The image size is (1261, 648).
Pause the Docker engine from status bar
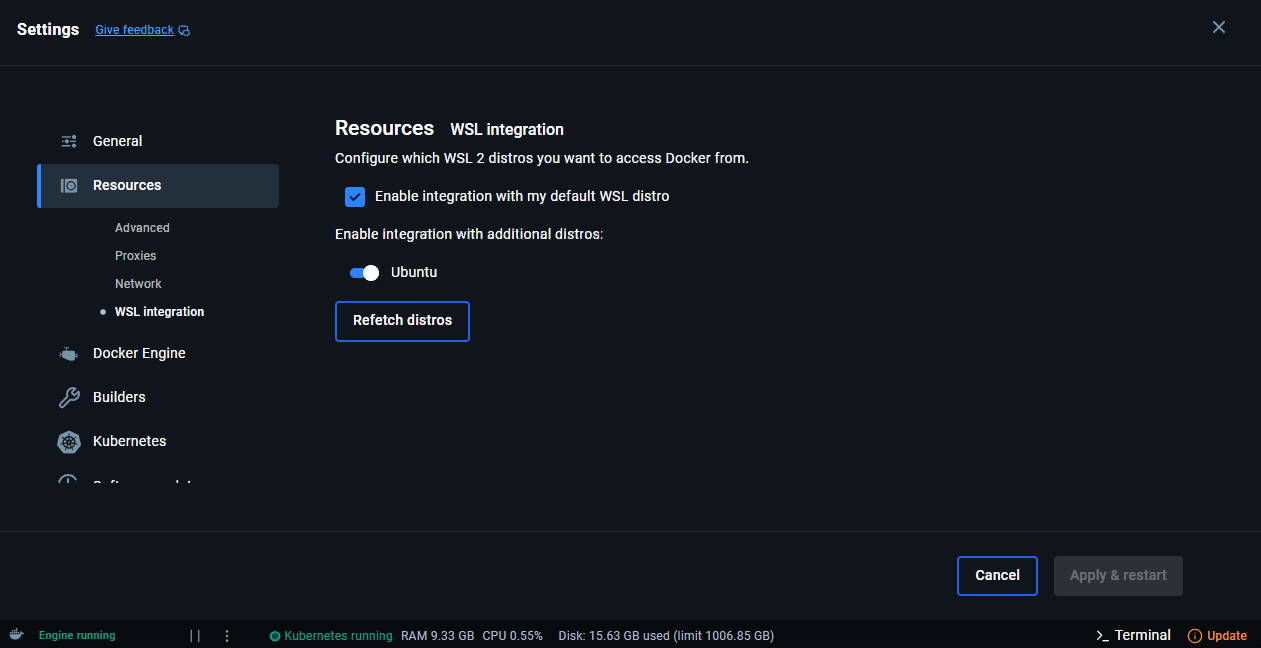(195, 635)
